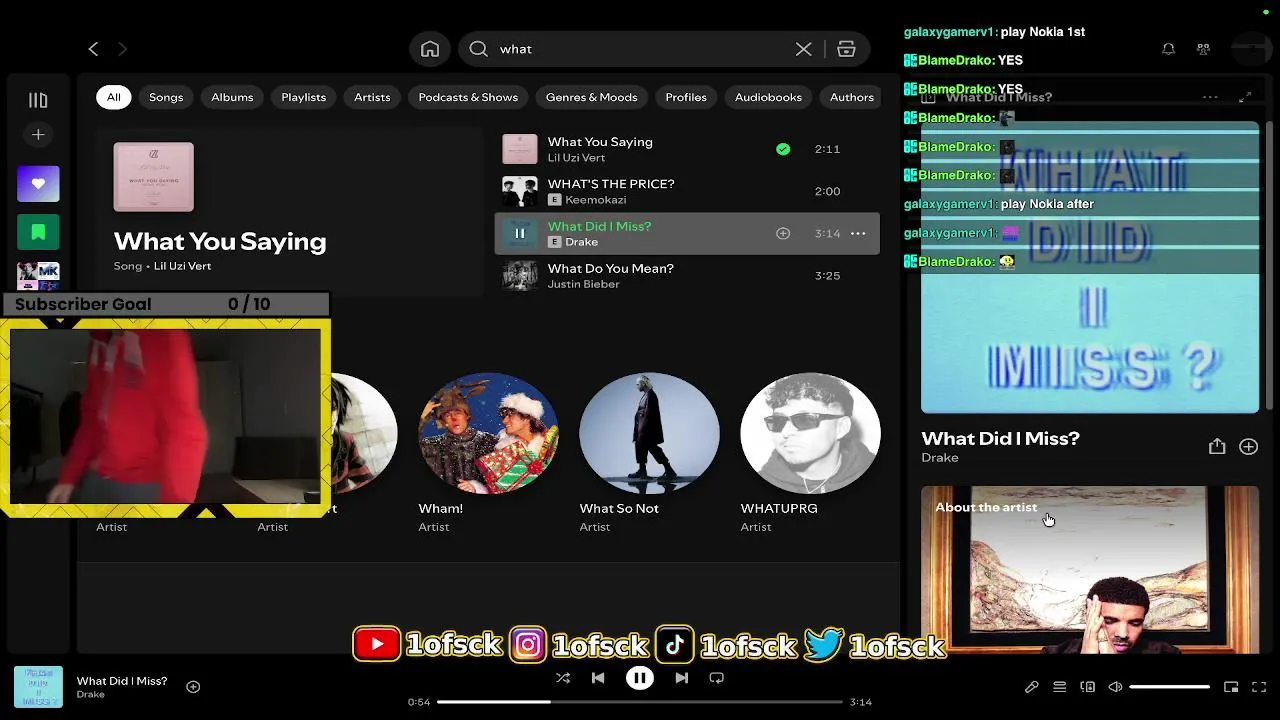Skip to the next track

(x=681, y=678)
